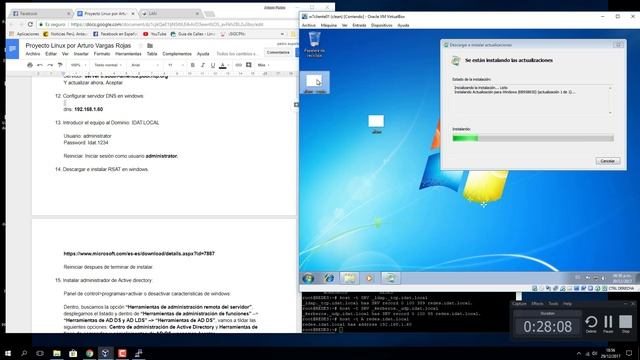Click Cancelar in the update installer dialog
Viewport: 640px width, 360px height.
click(x=608, y=161)
